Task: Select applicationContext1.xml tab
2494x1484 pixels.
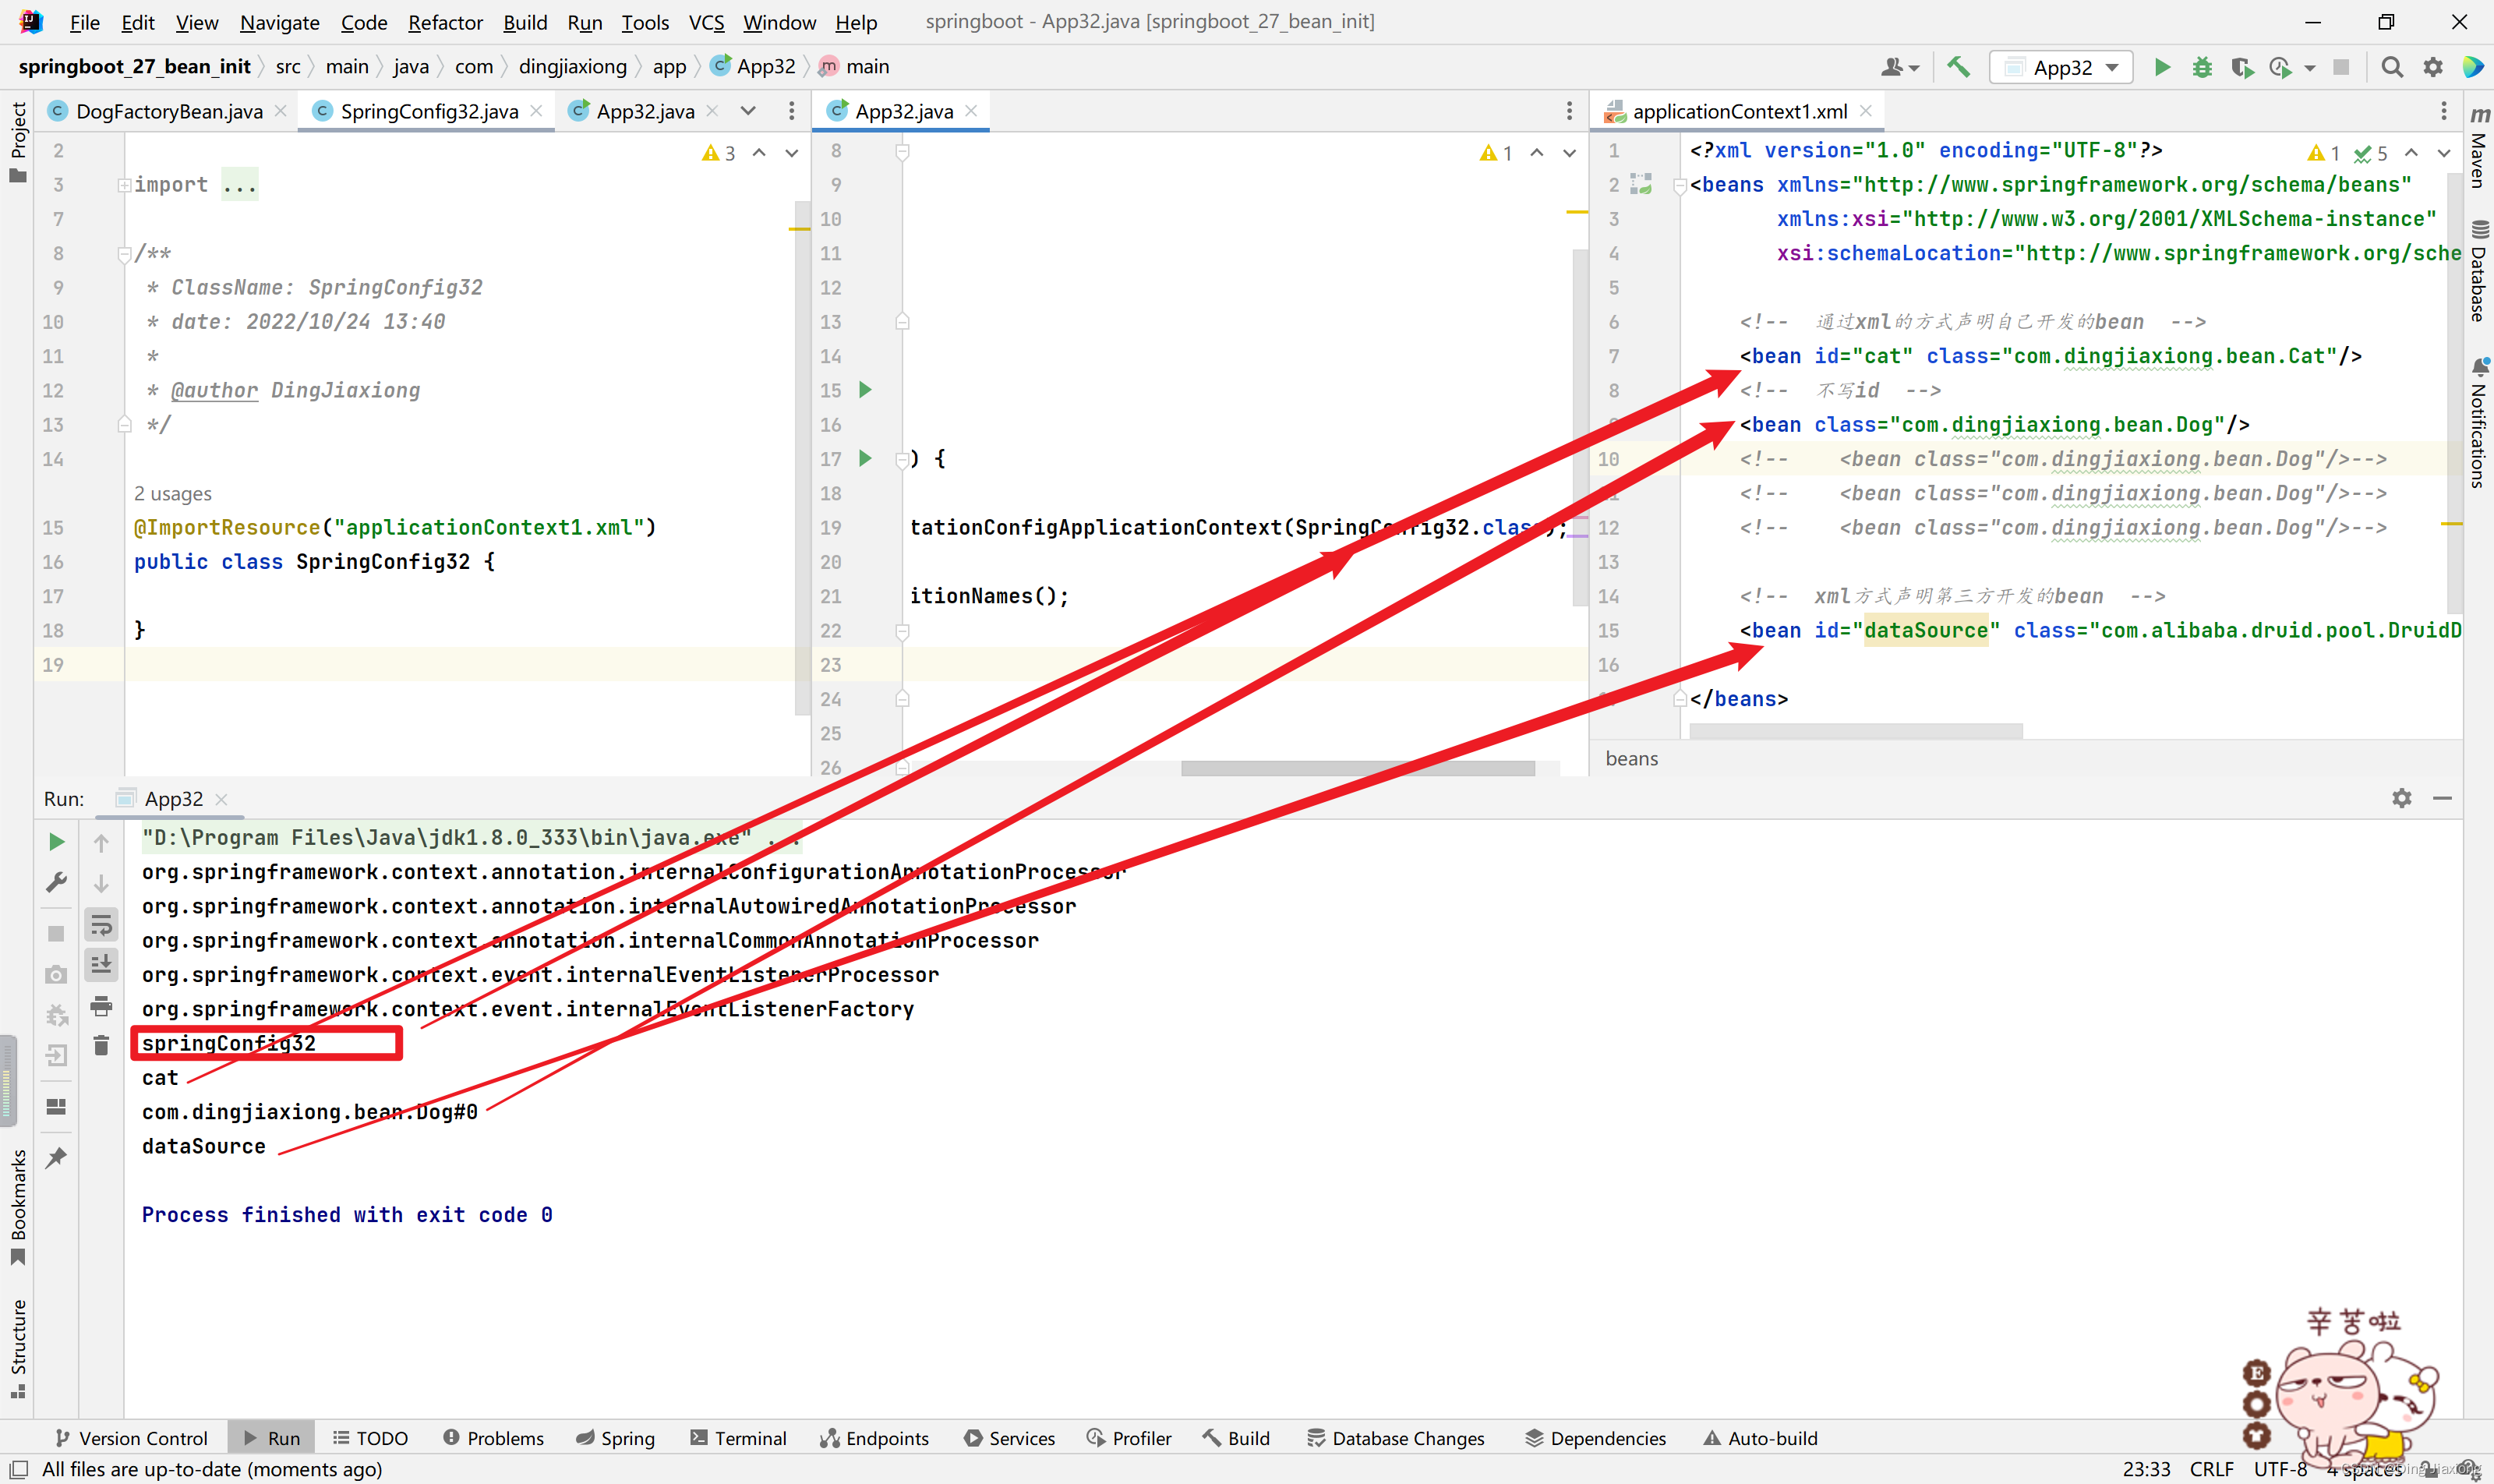Action: [x=1739, y=111]
